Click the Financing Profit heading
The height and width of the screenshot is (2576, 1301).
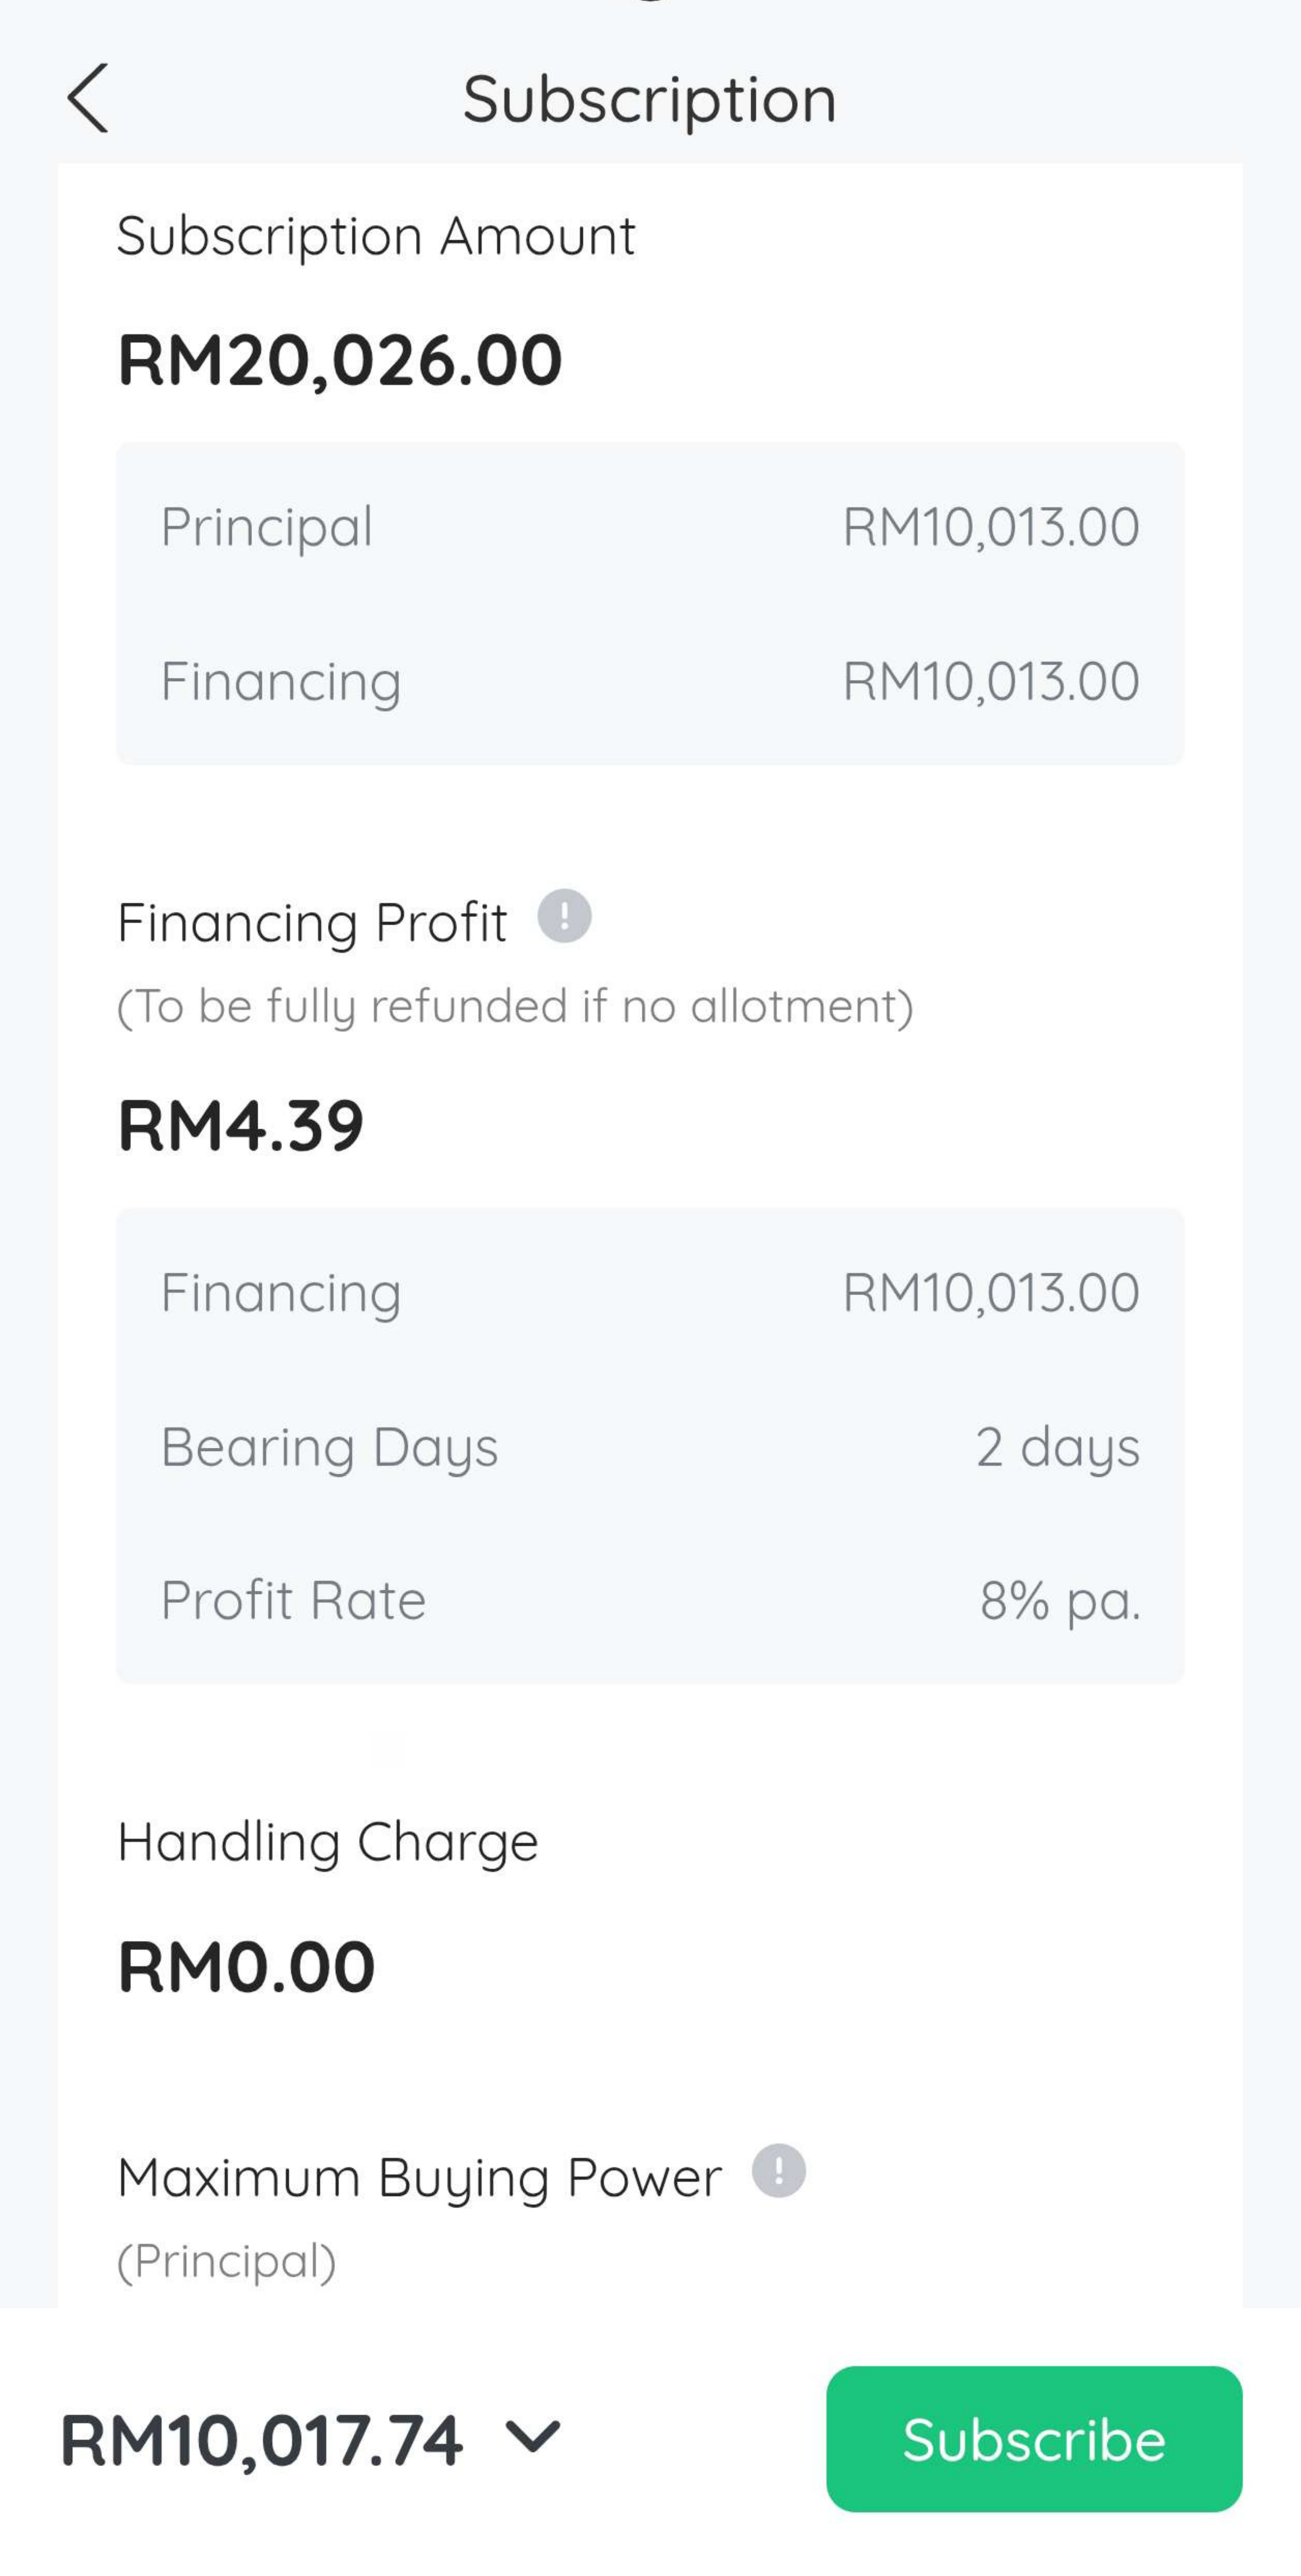tap(312, 922)
